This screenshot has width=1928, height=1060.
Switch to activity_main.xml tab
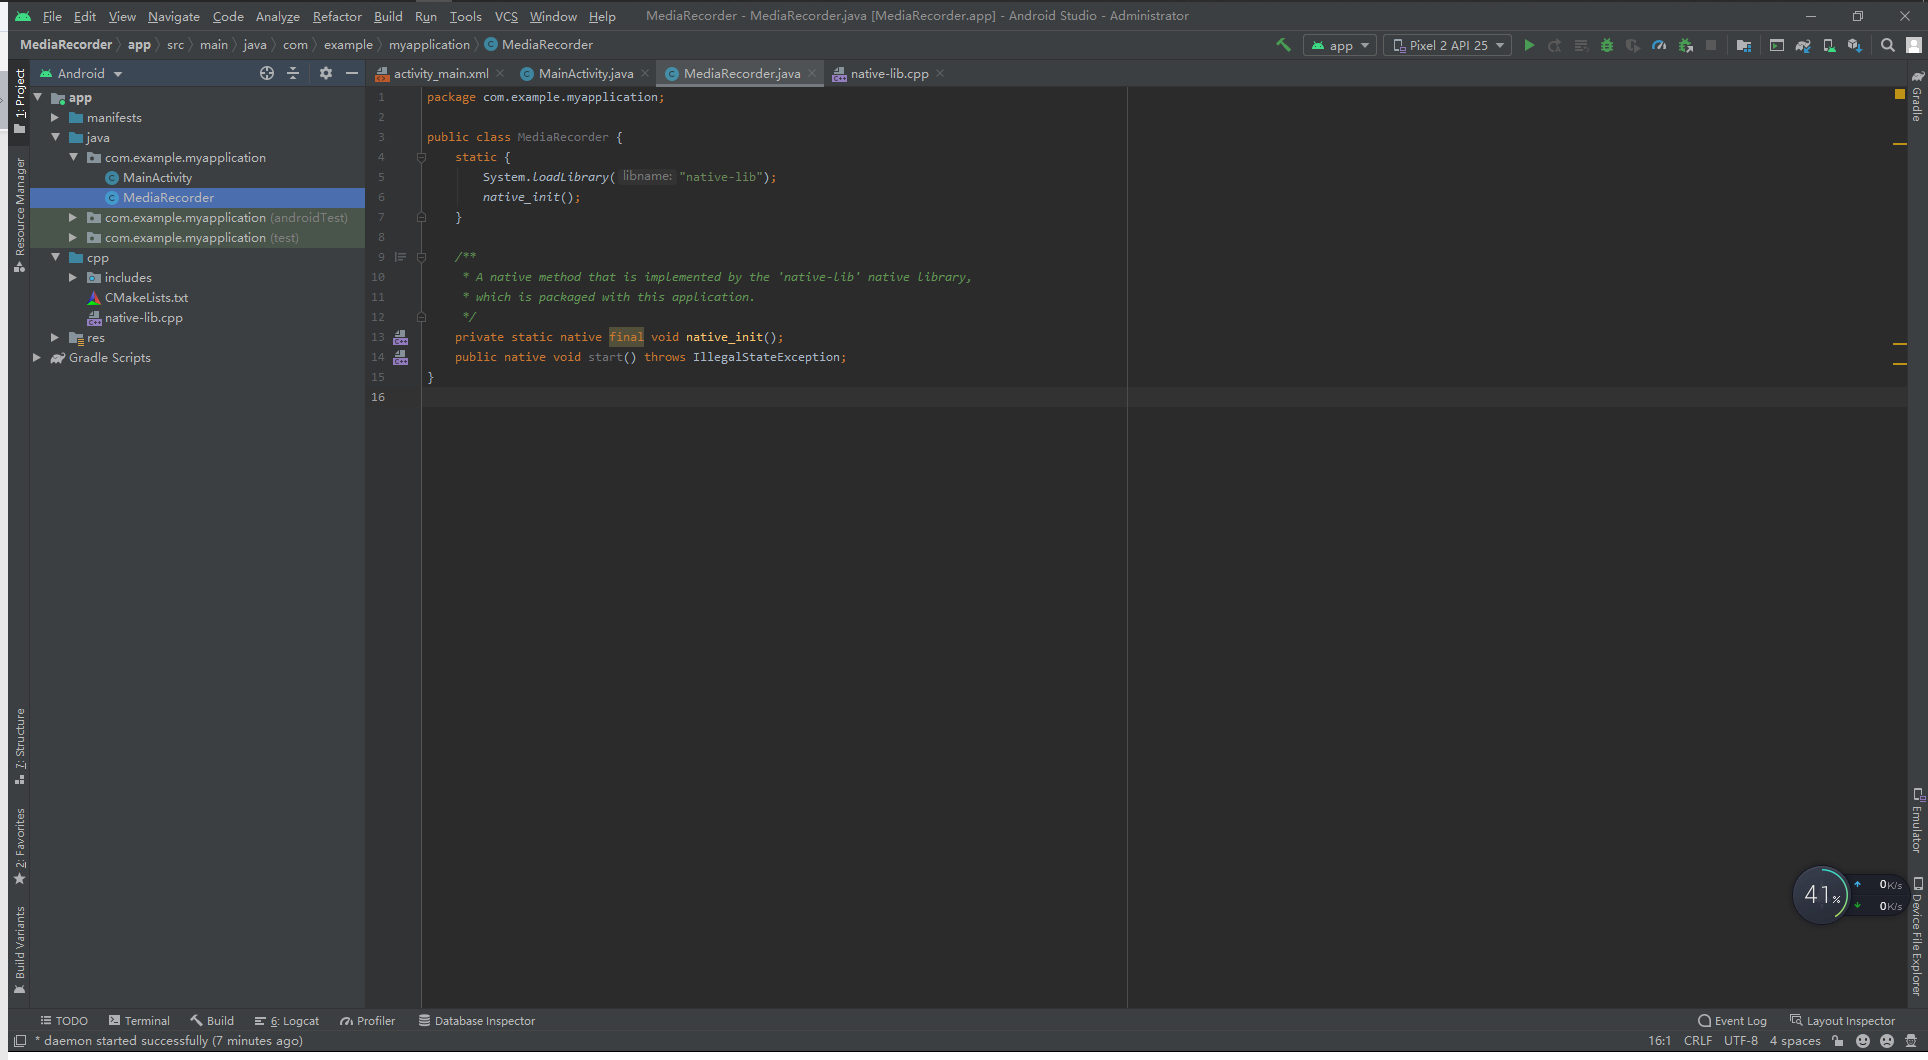coord(440,73)
